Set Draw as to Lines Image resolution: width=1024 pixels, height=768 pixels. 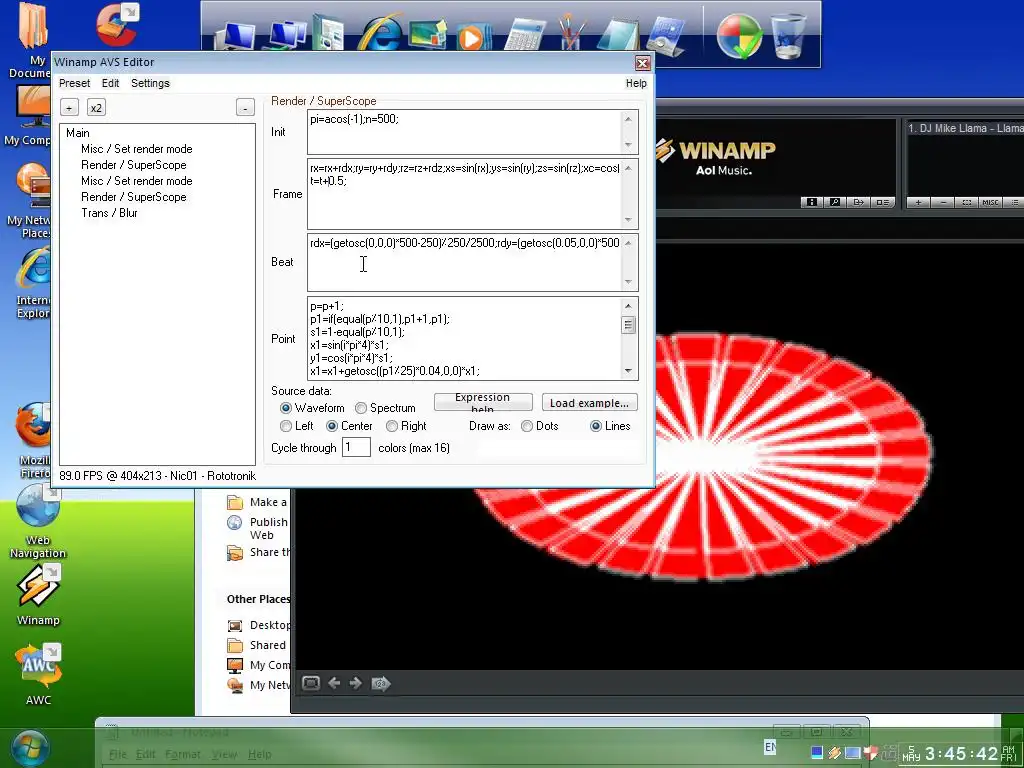(x=596, y=426)
